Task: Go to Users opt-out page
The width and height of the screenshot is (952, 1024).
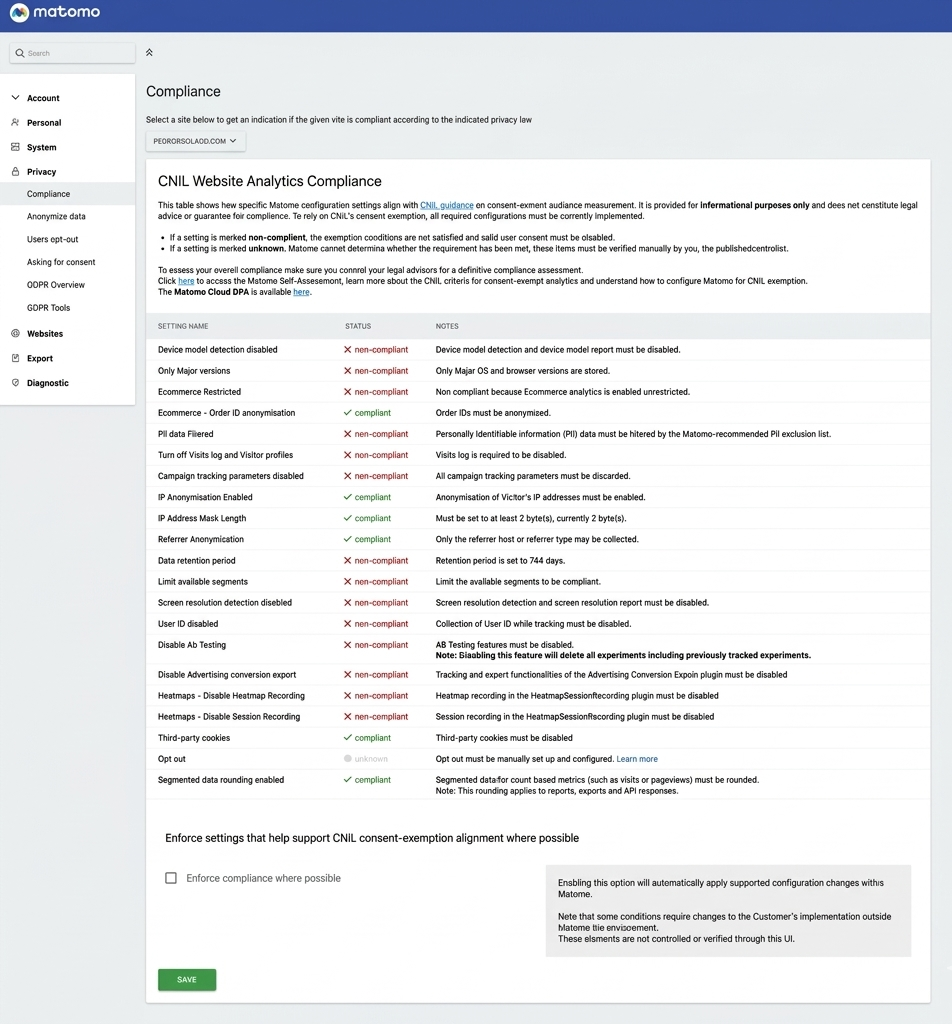Action: point(52,240)
